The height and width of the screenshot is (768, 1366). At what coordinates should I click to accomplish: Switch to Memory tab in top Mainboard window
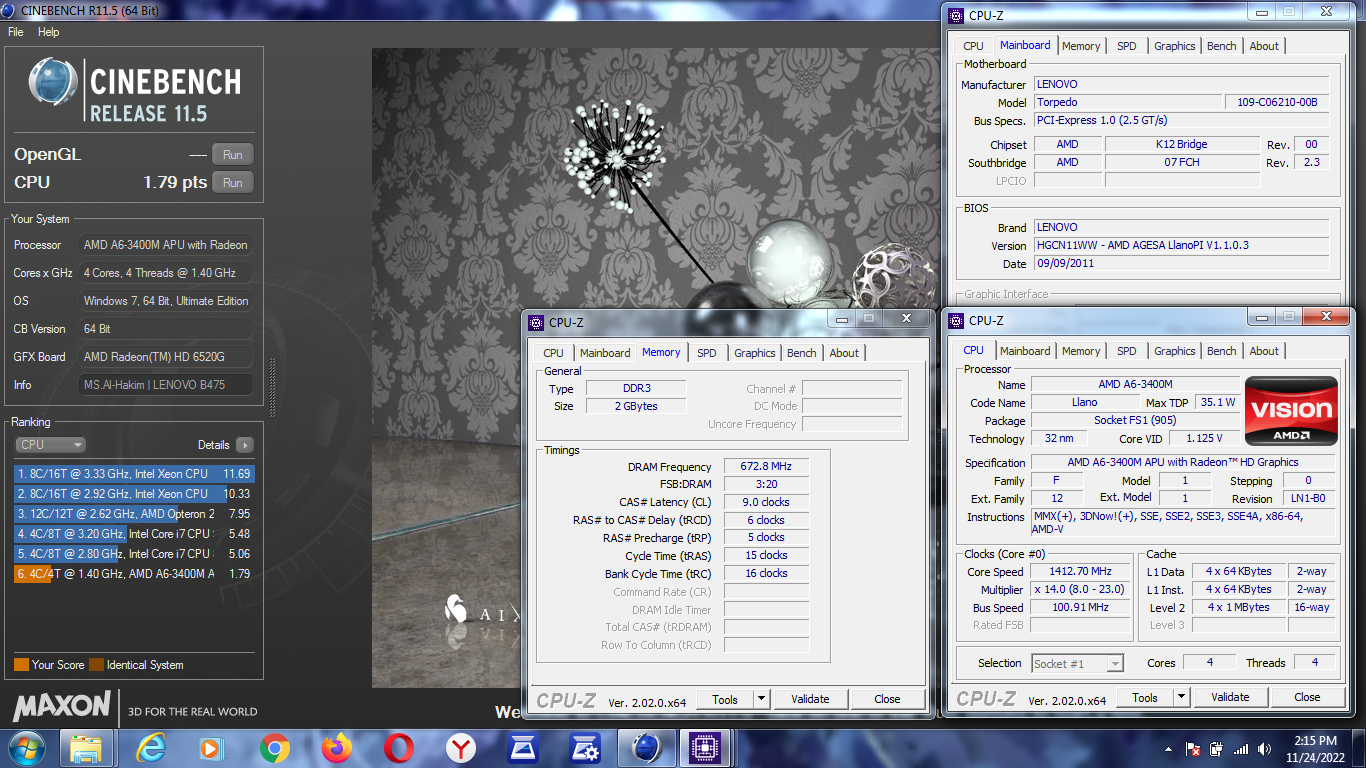[x=1081, y=46]
